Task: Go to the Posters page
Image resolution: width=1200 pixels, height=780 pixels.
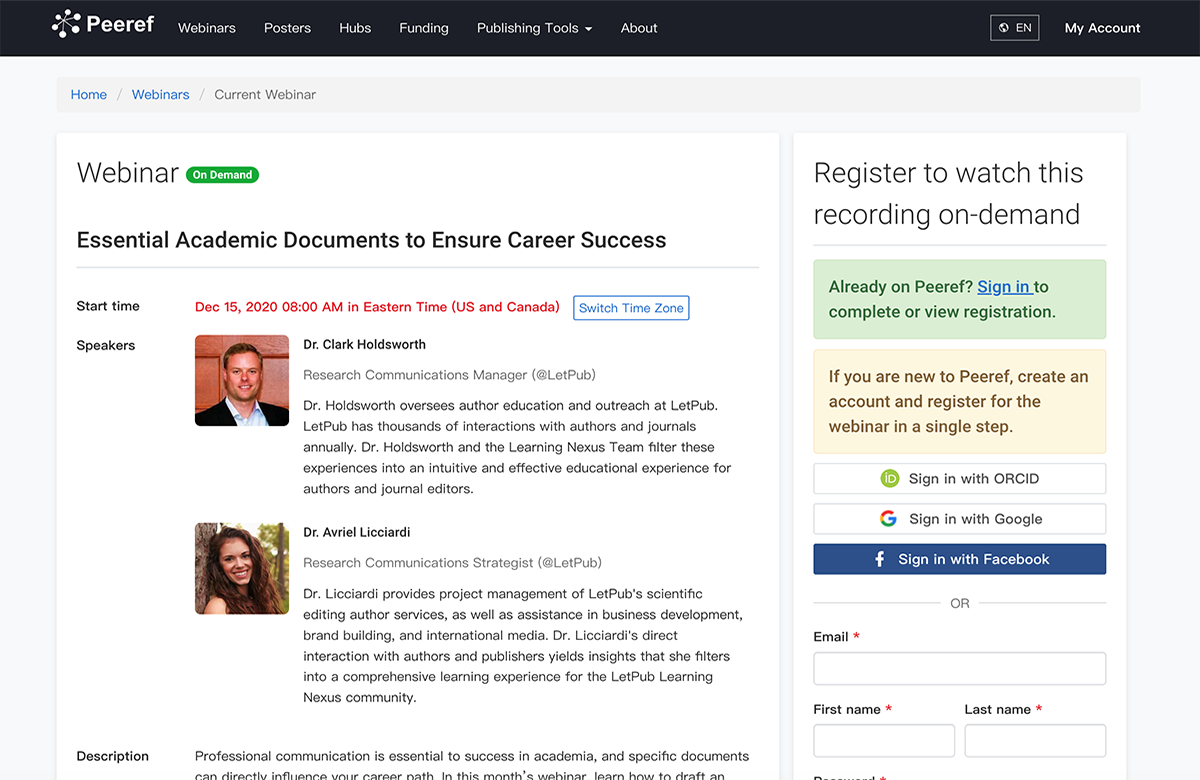Action: tap(287, 28)
